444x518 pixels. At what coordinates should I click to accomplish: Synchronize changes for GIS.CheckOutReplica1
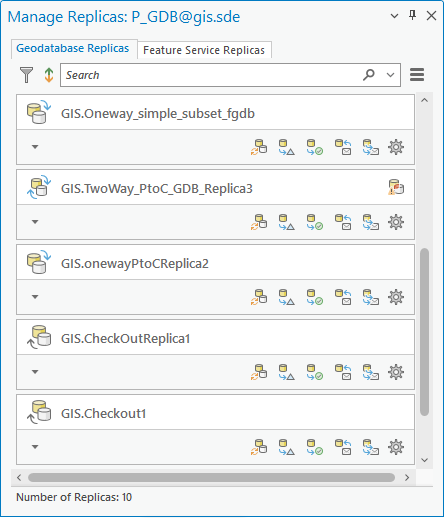[259, 372]
